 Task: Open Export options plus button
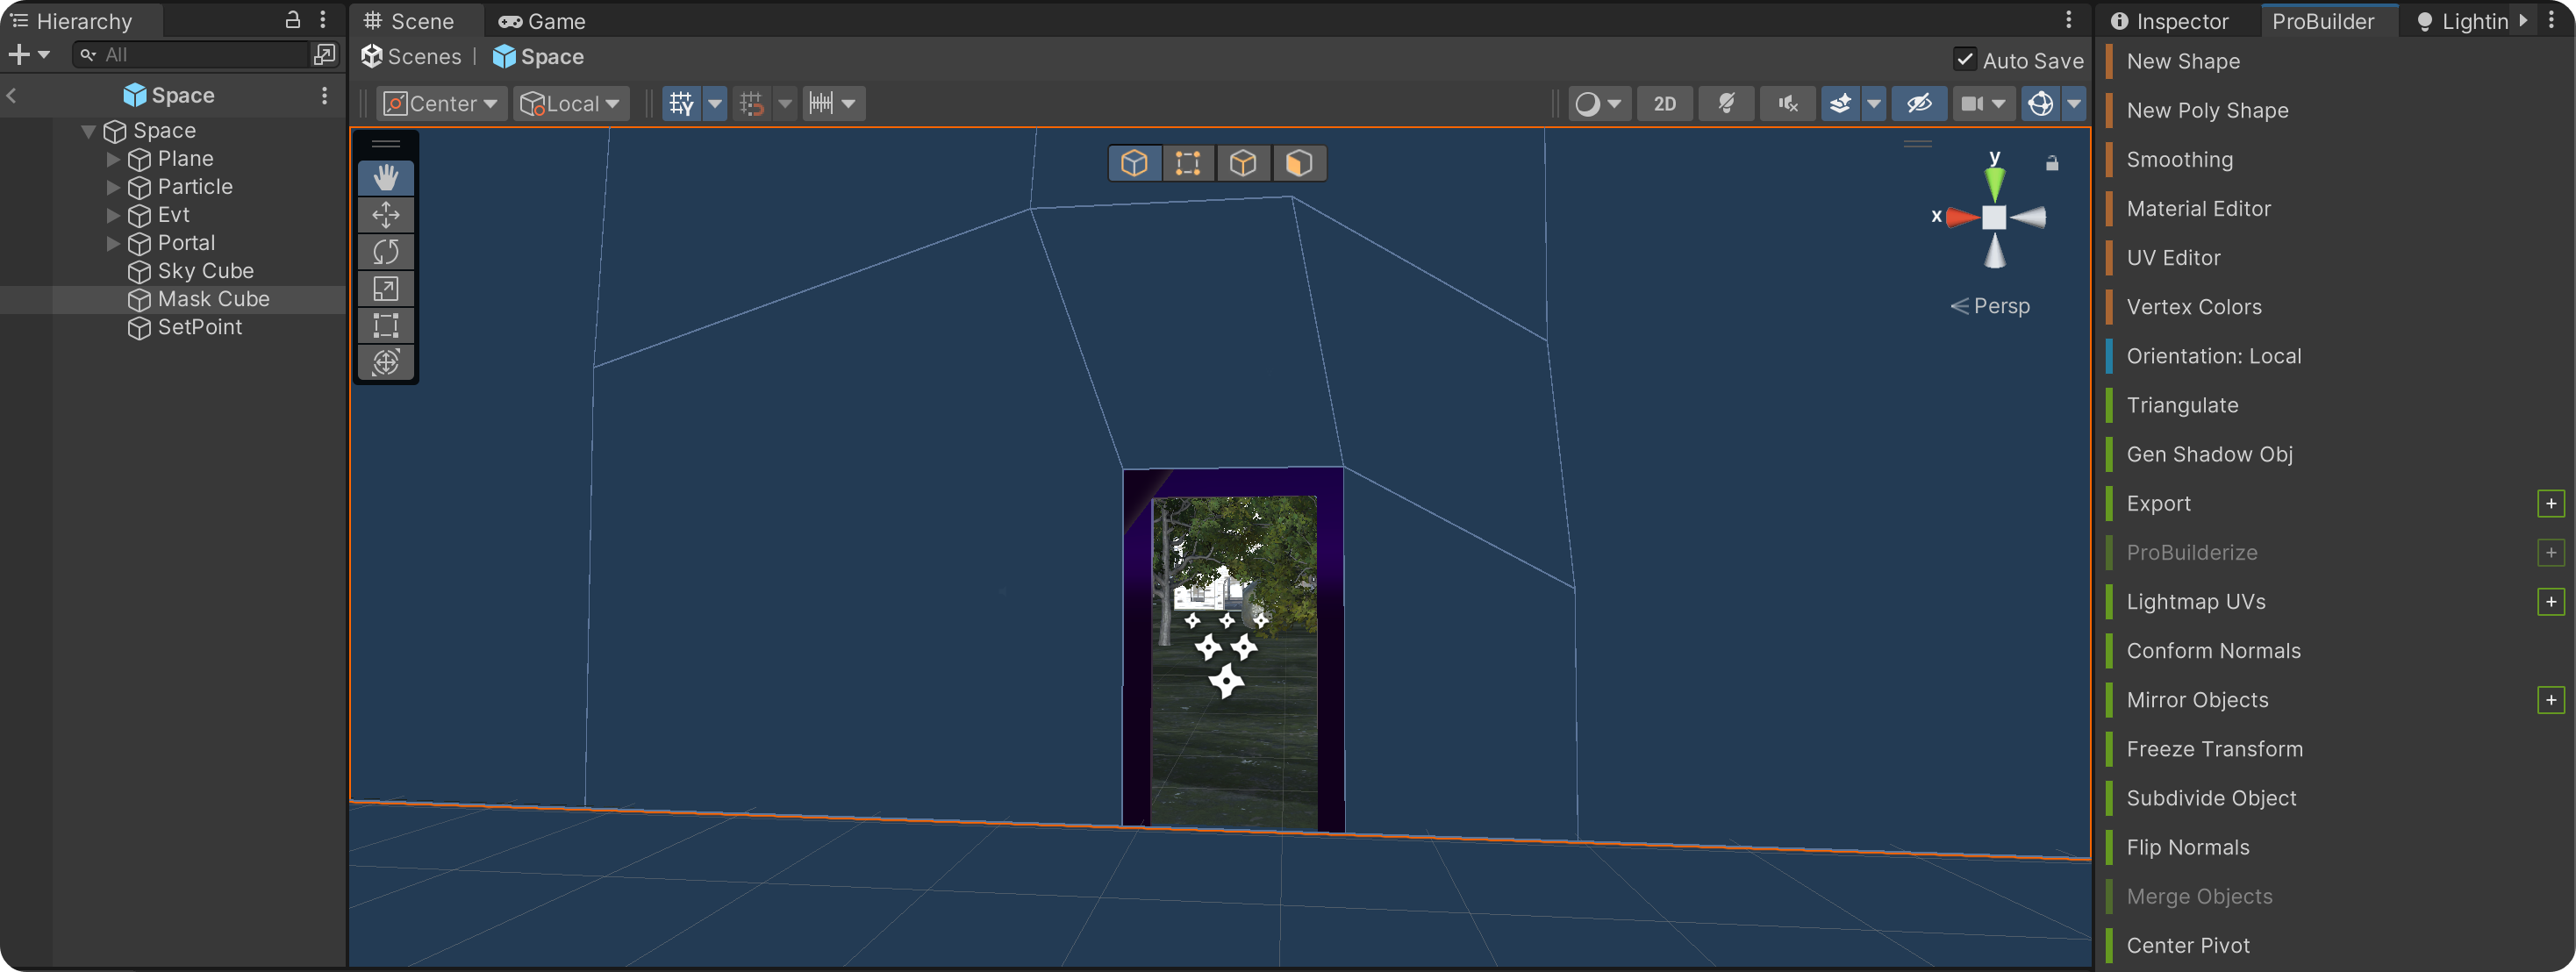pyautogui.click(x=2550, y=503)
